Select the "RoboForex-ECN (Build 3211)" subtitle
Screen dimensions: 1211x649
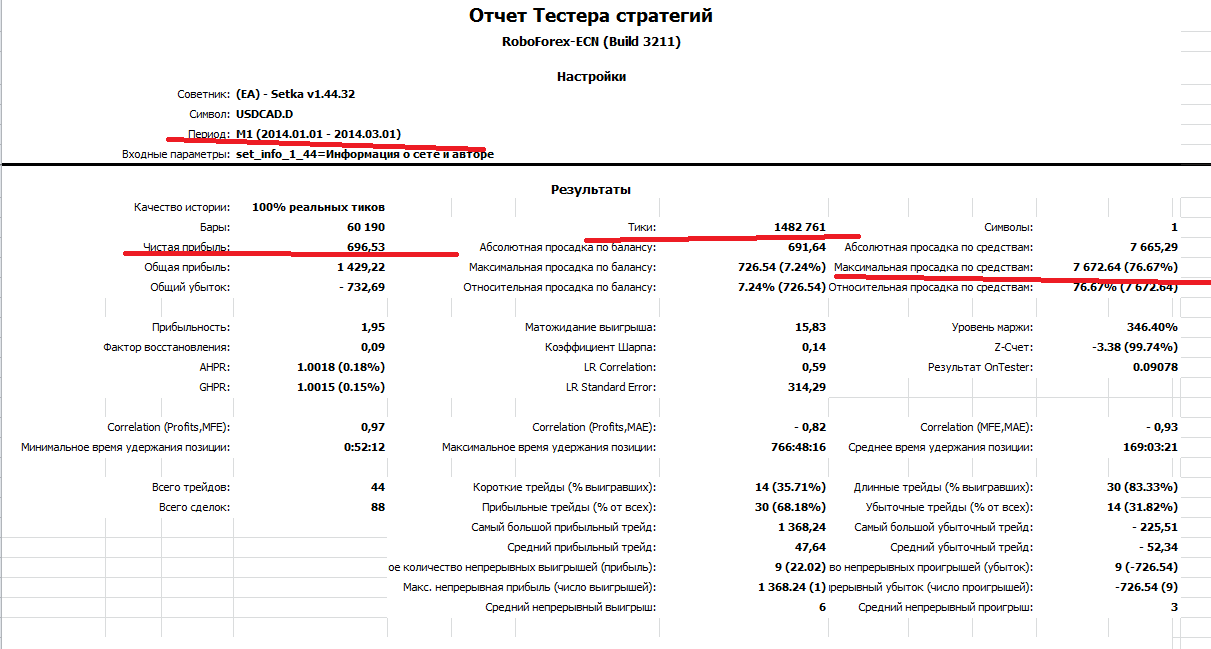click(x=591, y=42)
